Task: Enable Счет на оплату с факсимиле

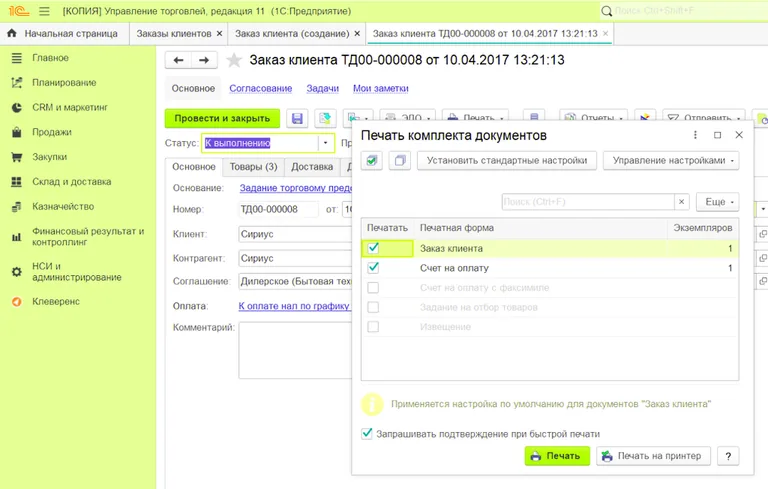Action: [373, 287]
